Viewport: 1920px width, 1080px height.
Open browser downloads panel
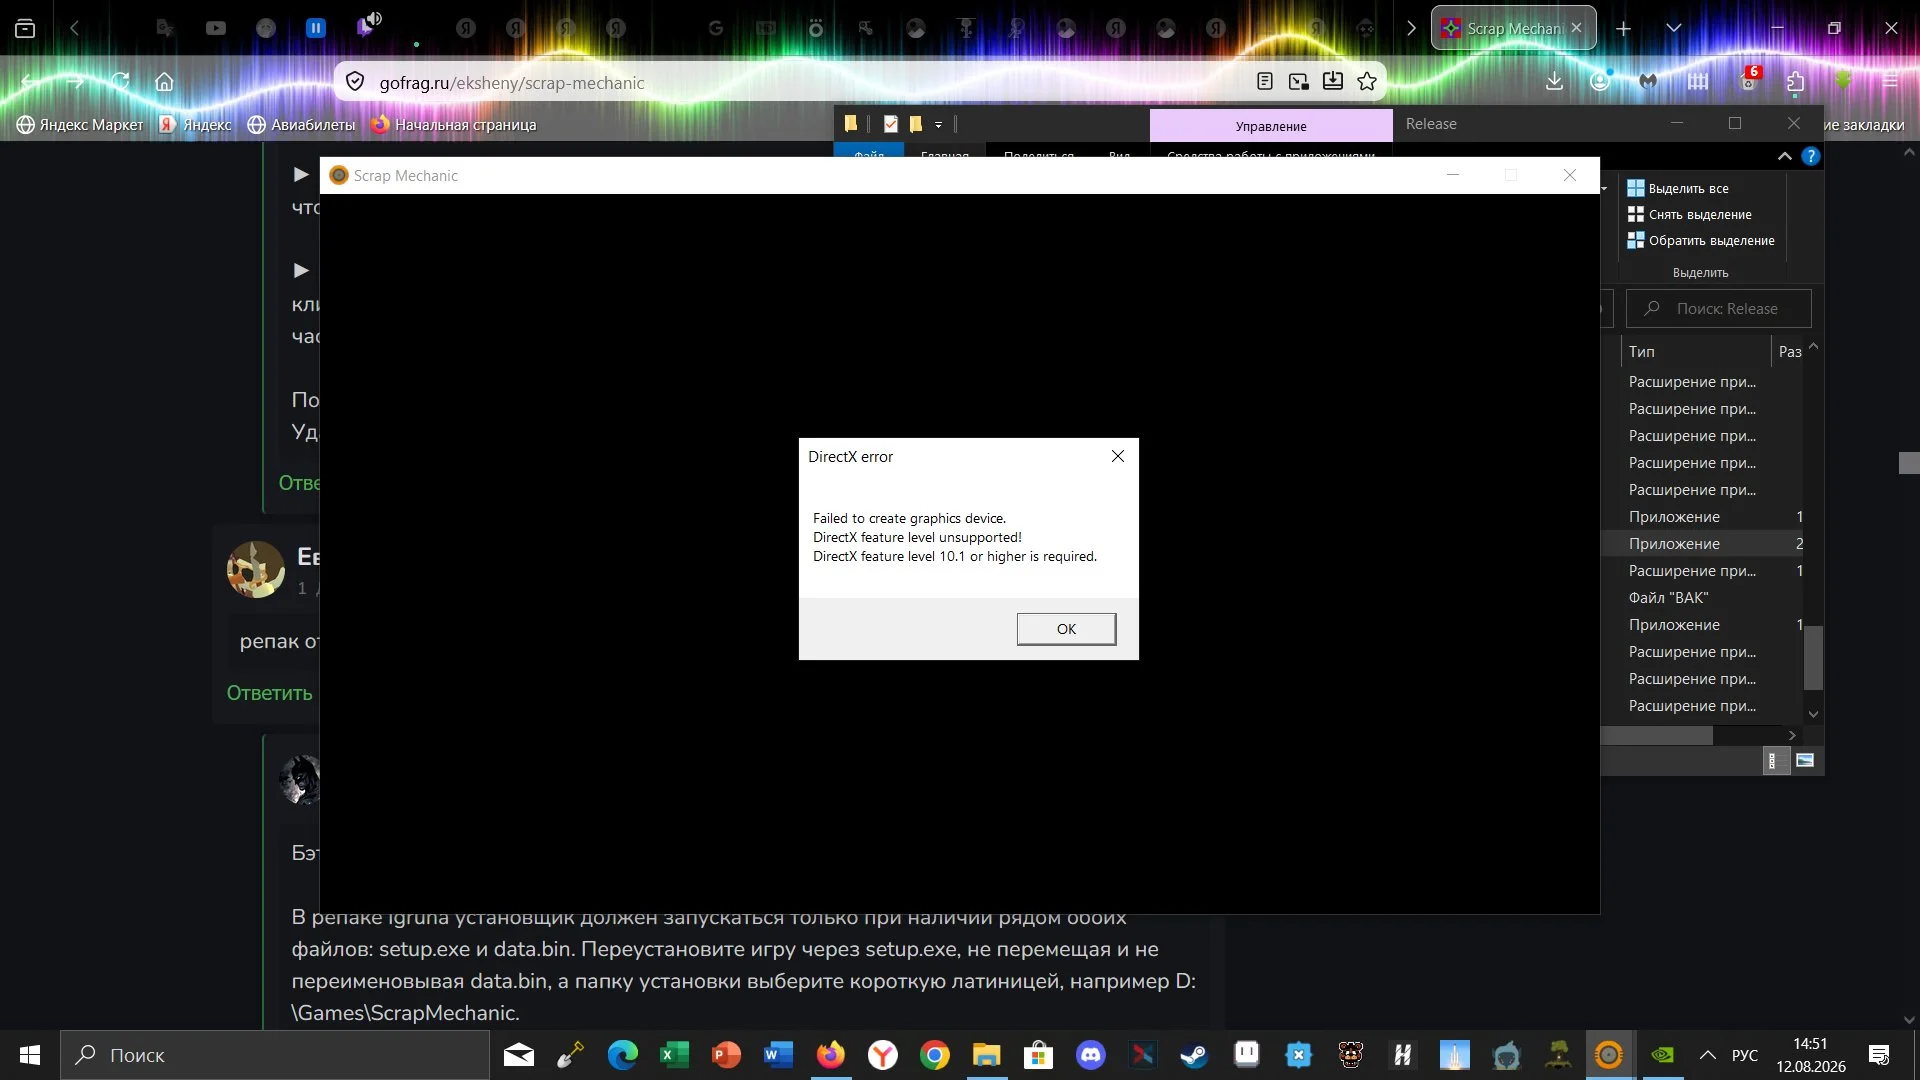coord(1554,82)
